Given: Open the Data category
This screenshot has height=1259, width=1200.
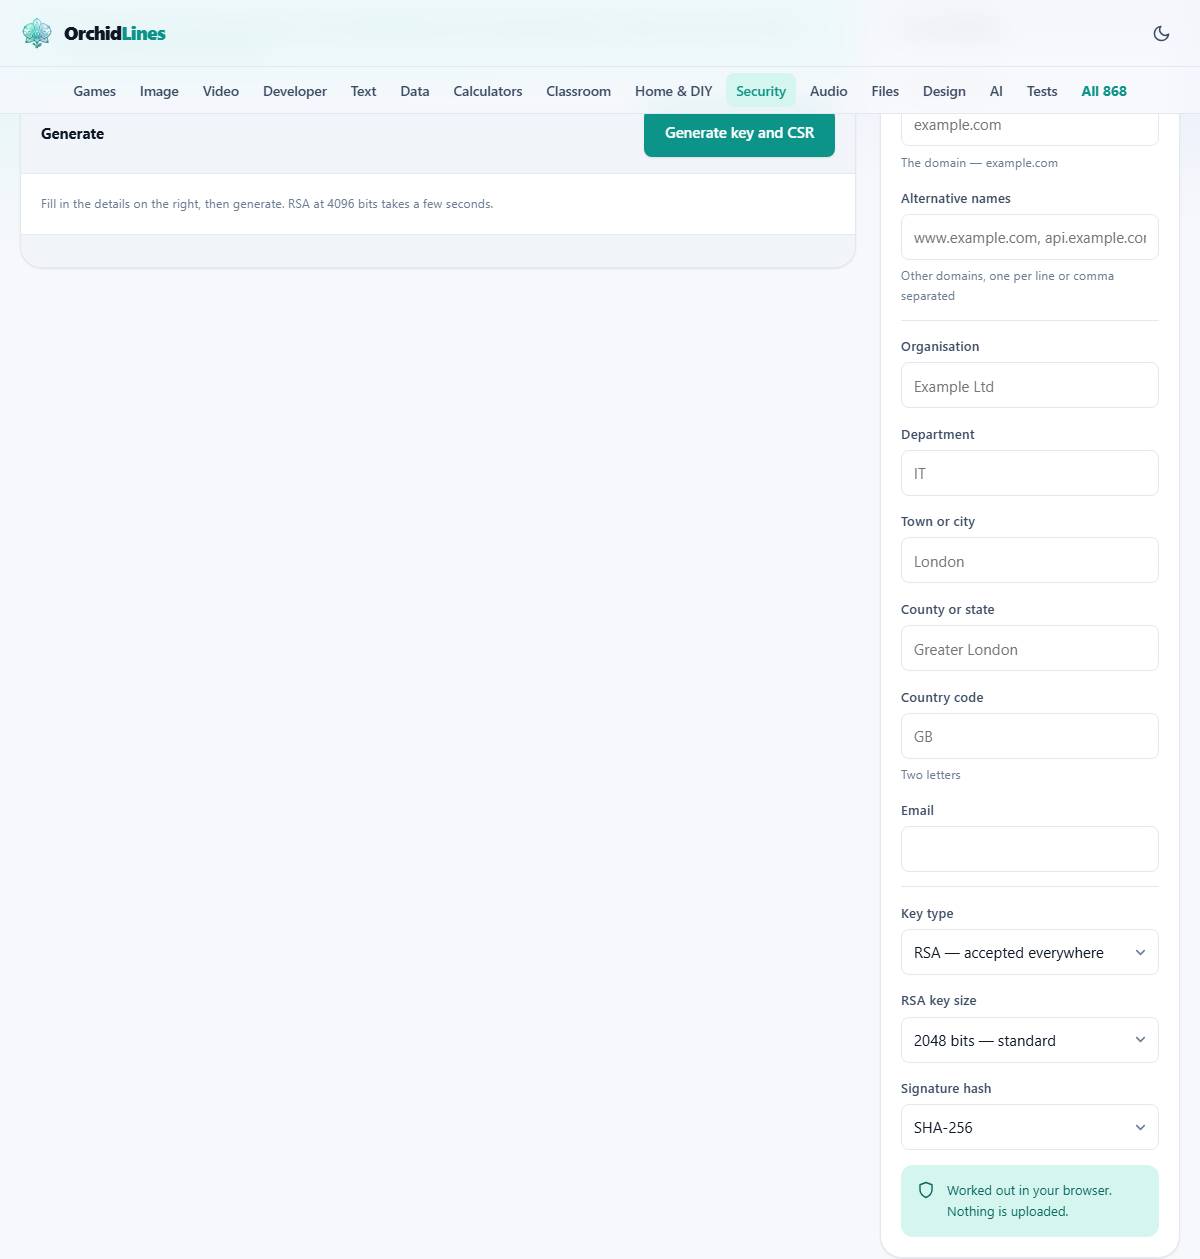Looking at the screenshot, I should [415, 91].
